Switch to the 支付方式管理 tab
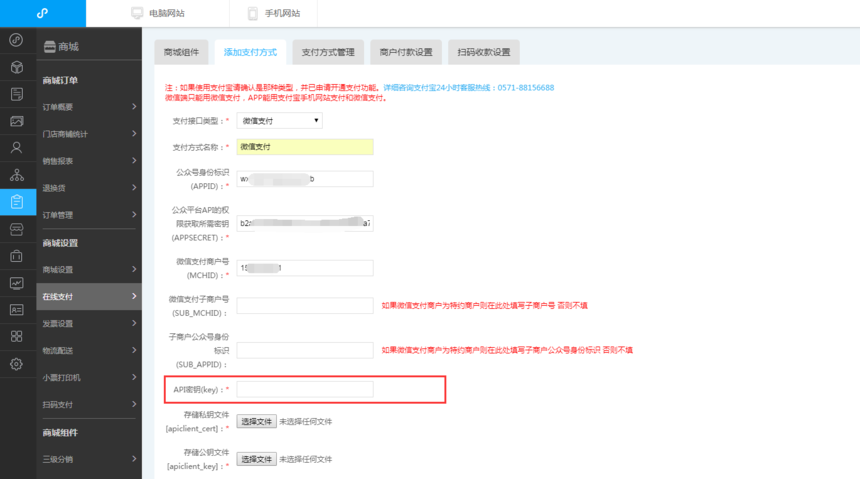 328,52
